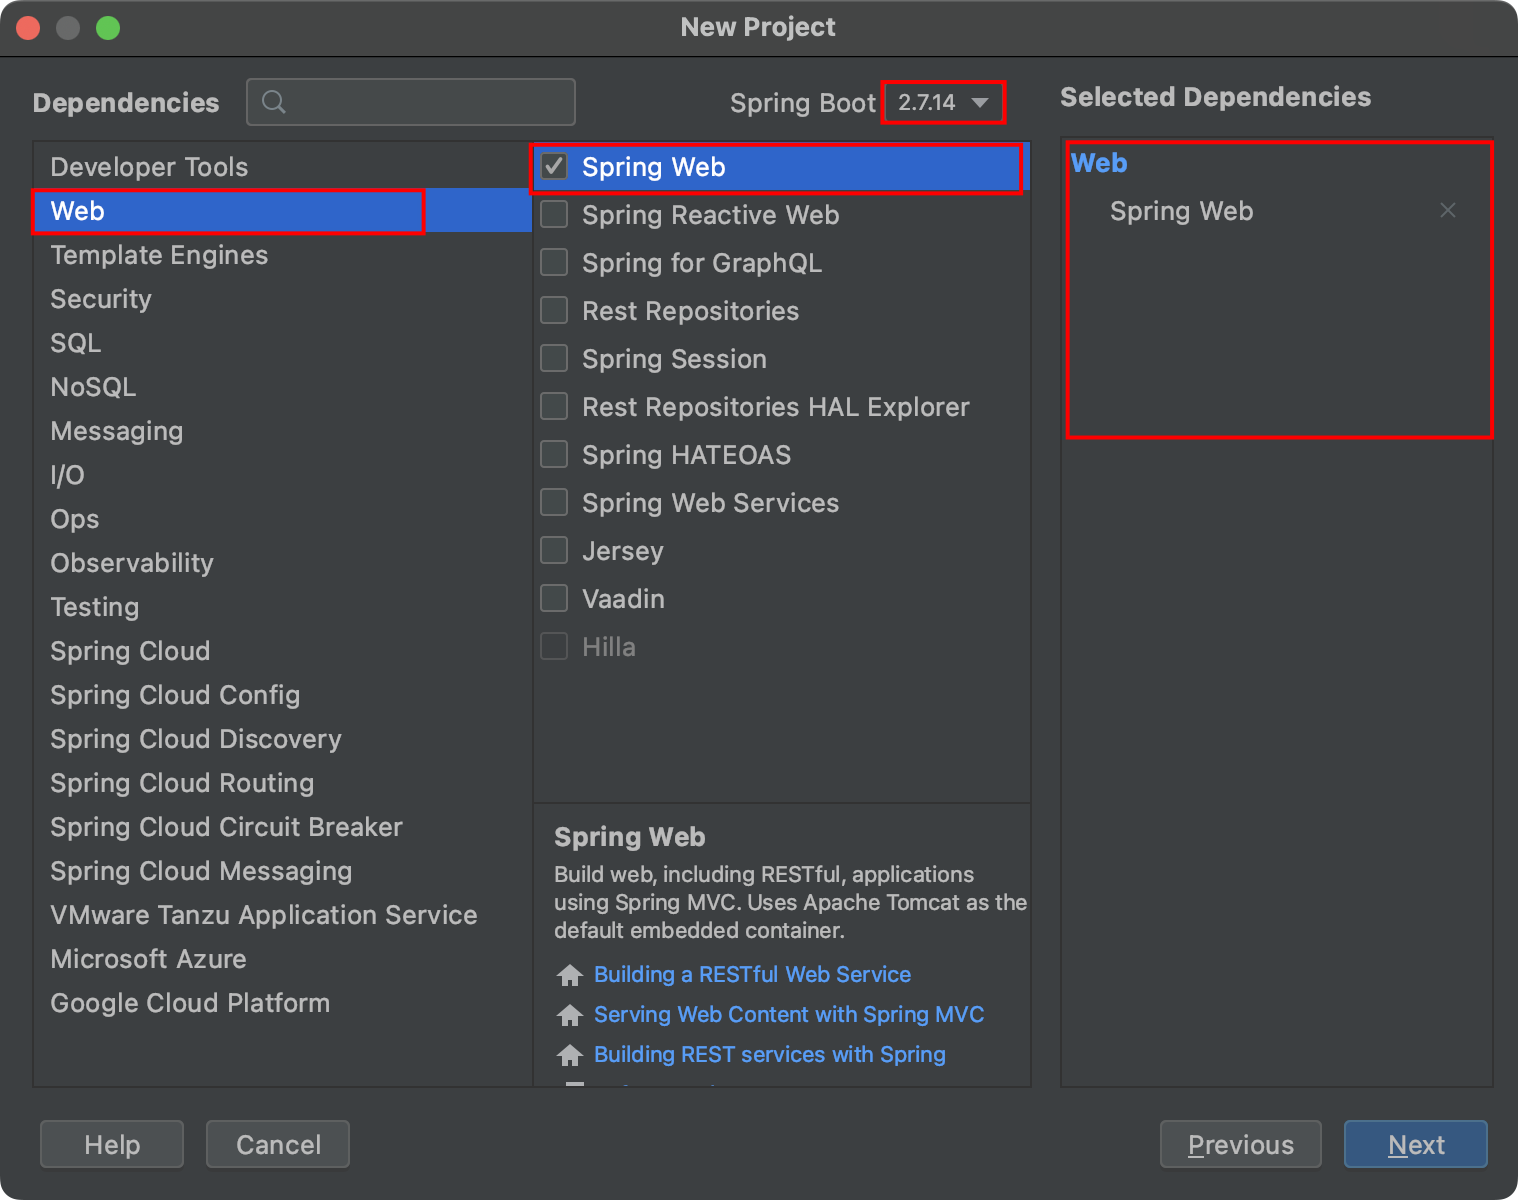This screenshot has width=1518, height=1200.
Task: Select VMware Tanzu Application Service category
Action: 282,915
